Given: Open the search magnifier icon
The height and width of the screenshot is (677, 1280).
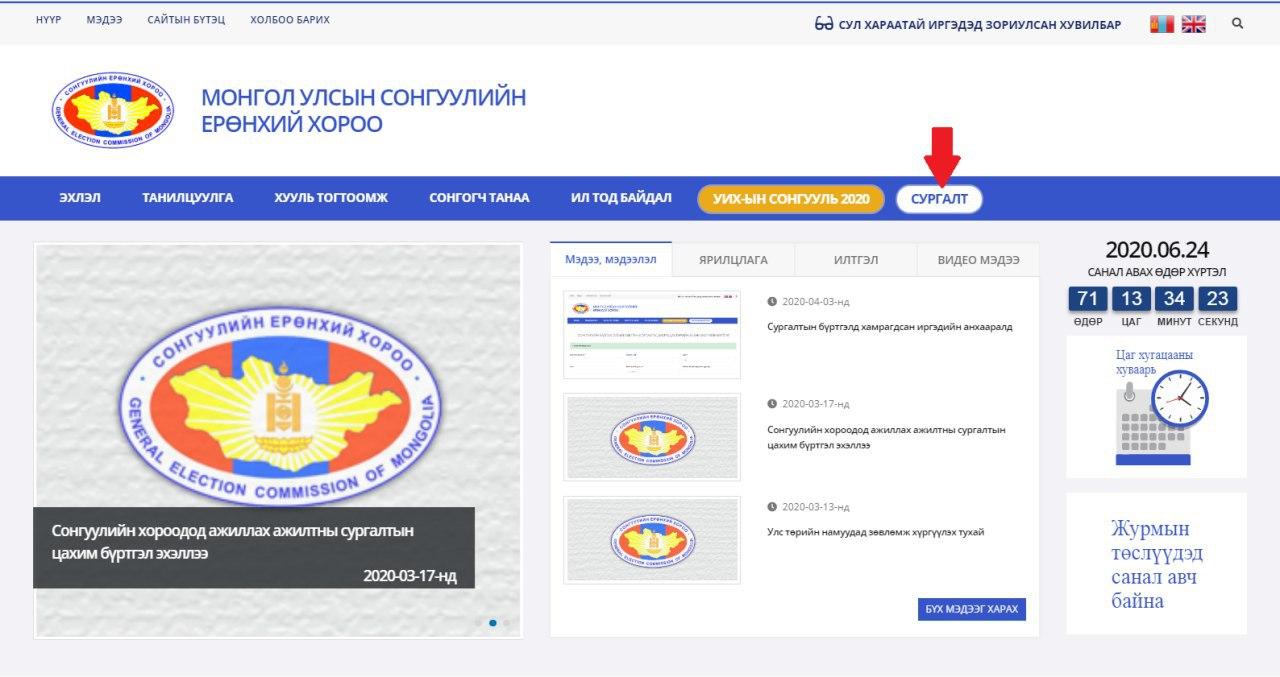Looking at the screenshot, I should (1238, 23).
